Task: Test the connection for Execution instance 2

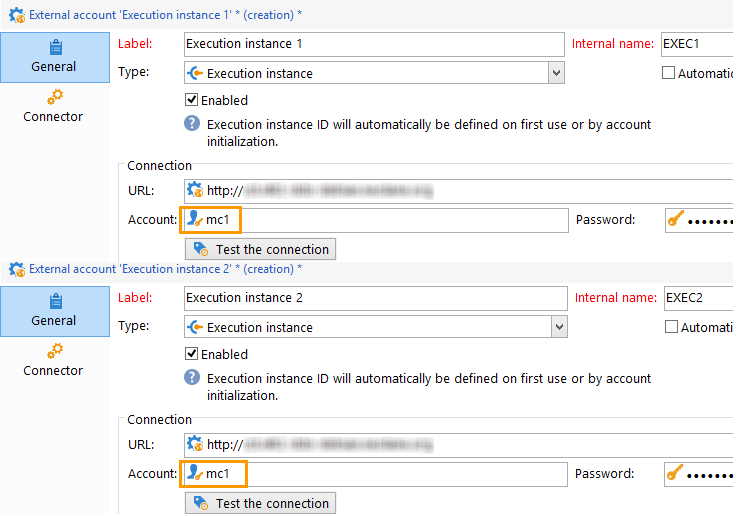Action: (x=261, y=503)
